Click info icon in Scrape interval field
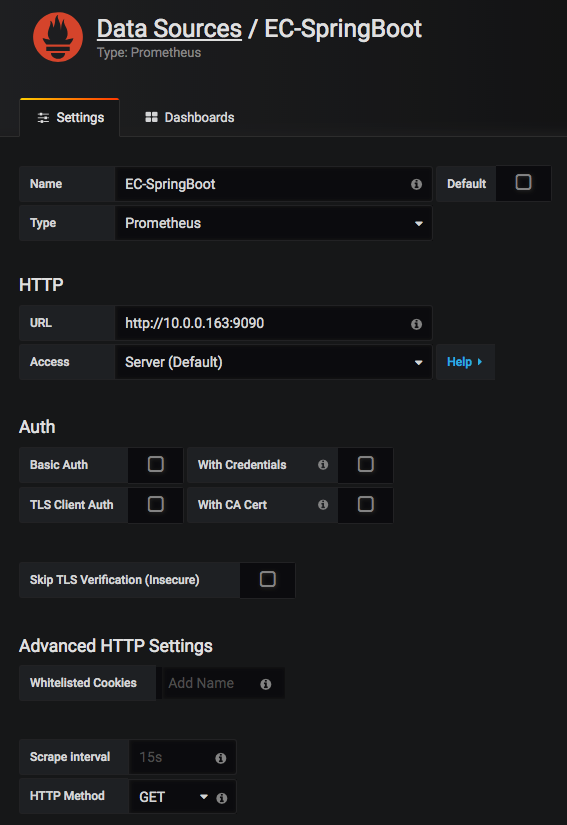This screenshot has width=567, height=825. point(221,758)
